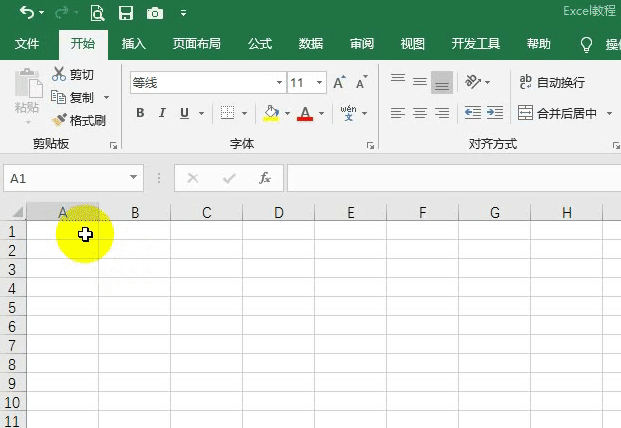621x428 pixels.
Task: Click the Undo arrow icon
Action: click(x=27, y=13)
